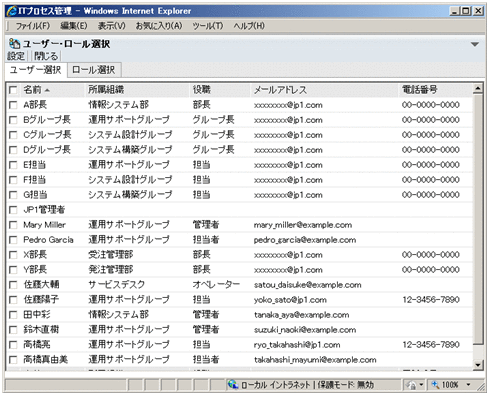Click the scrollbar up arrow of the user list

478,88
